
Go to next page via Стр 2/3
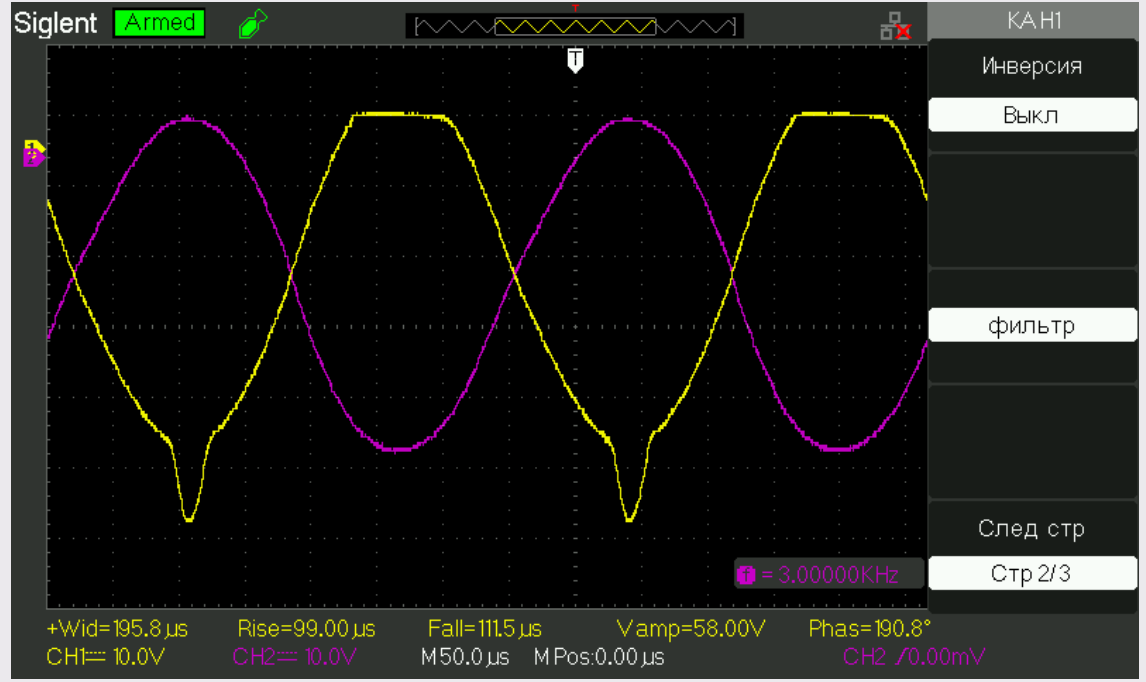tap(1031, 574)
